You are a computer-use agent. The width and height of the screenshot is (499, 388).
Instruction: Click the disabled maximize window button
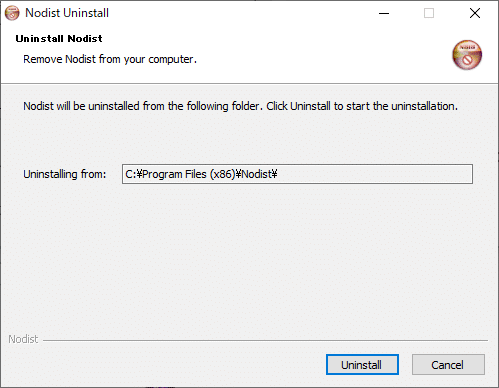429,13
